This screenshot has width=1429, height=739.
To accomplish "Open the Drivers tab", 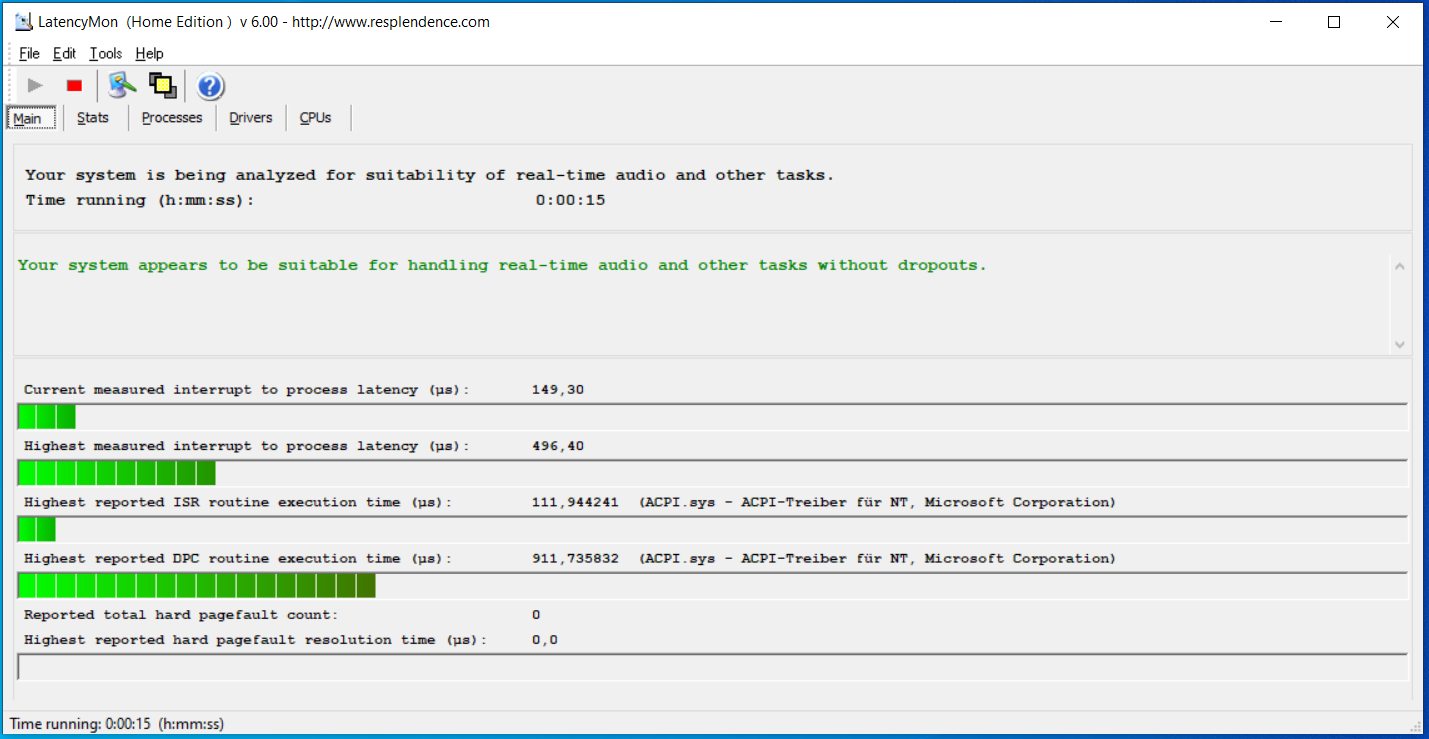I will 250,118.
